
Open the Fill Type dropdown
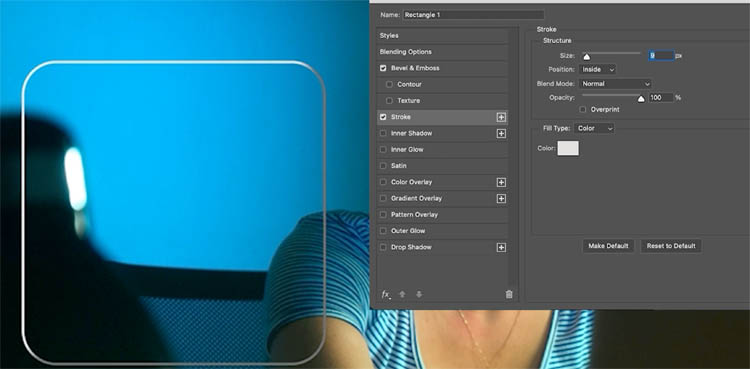595,128
